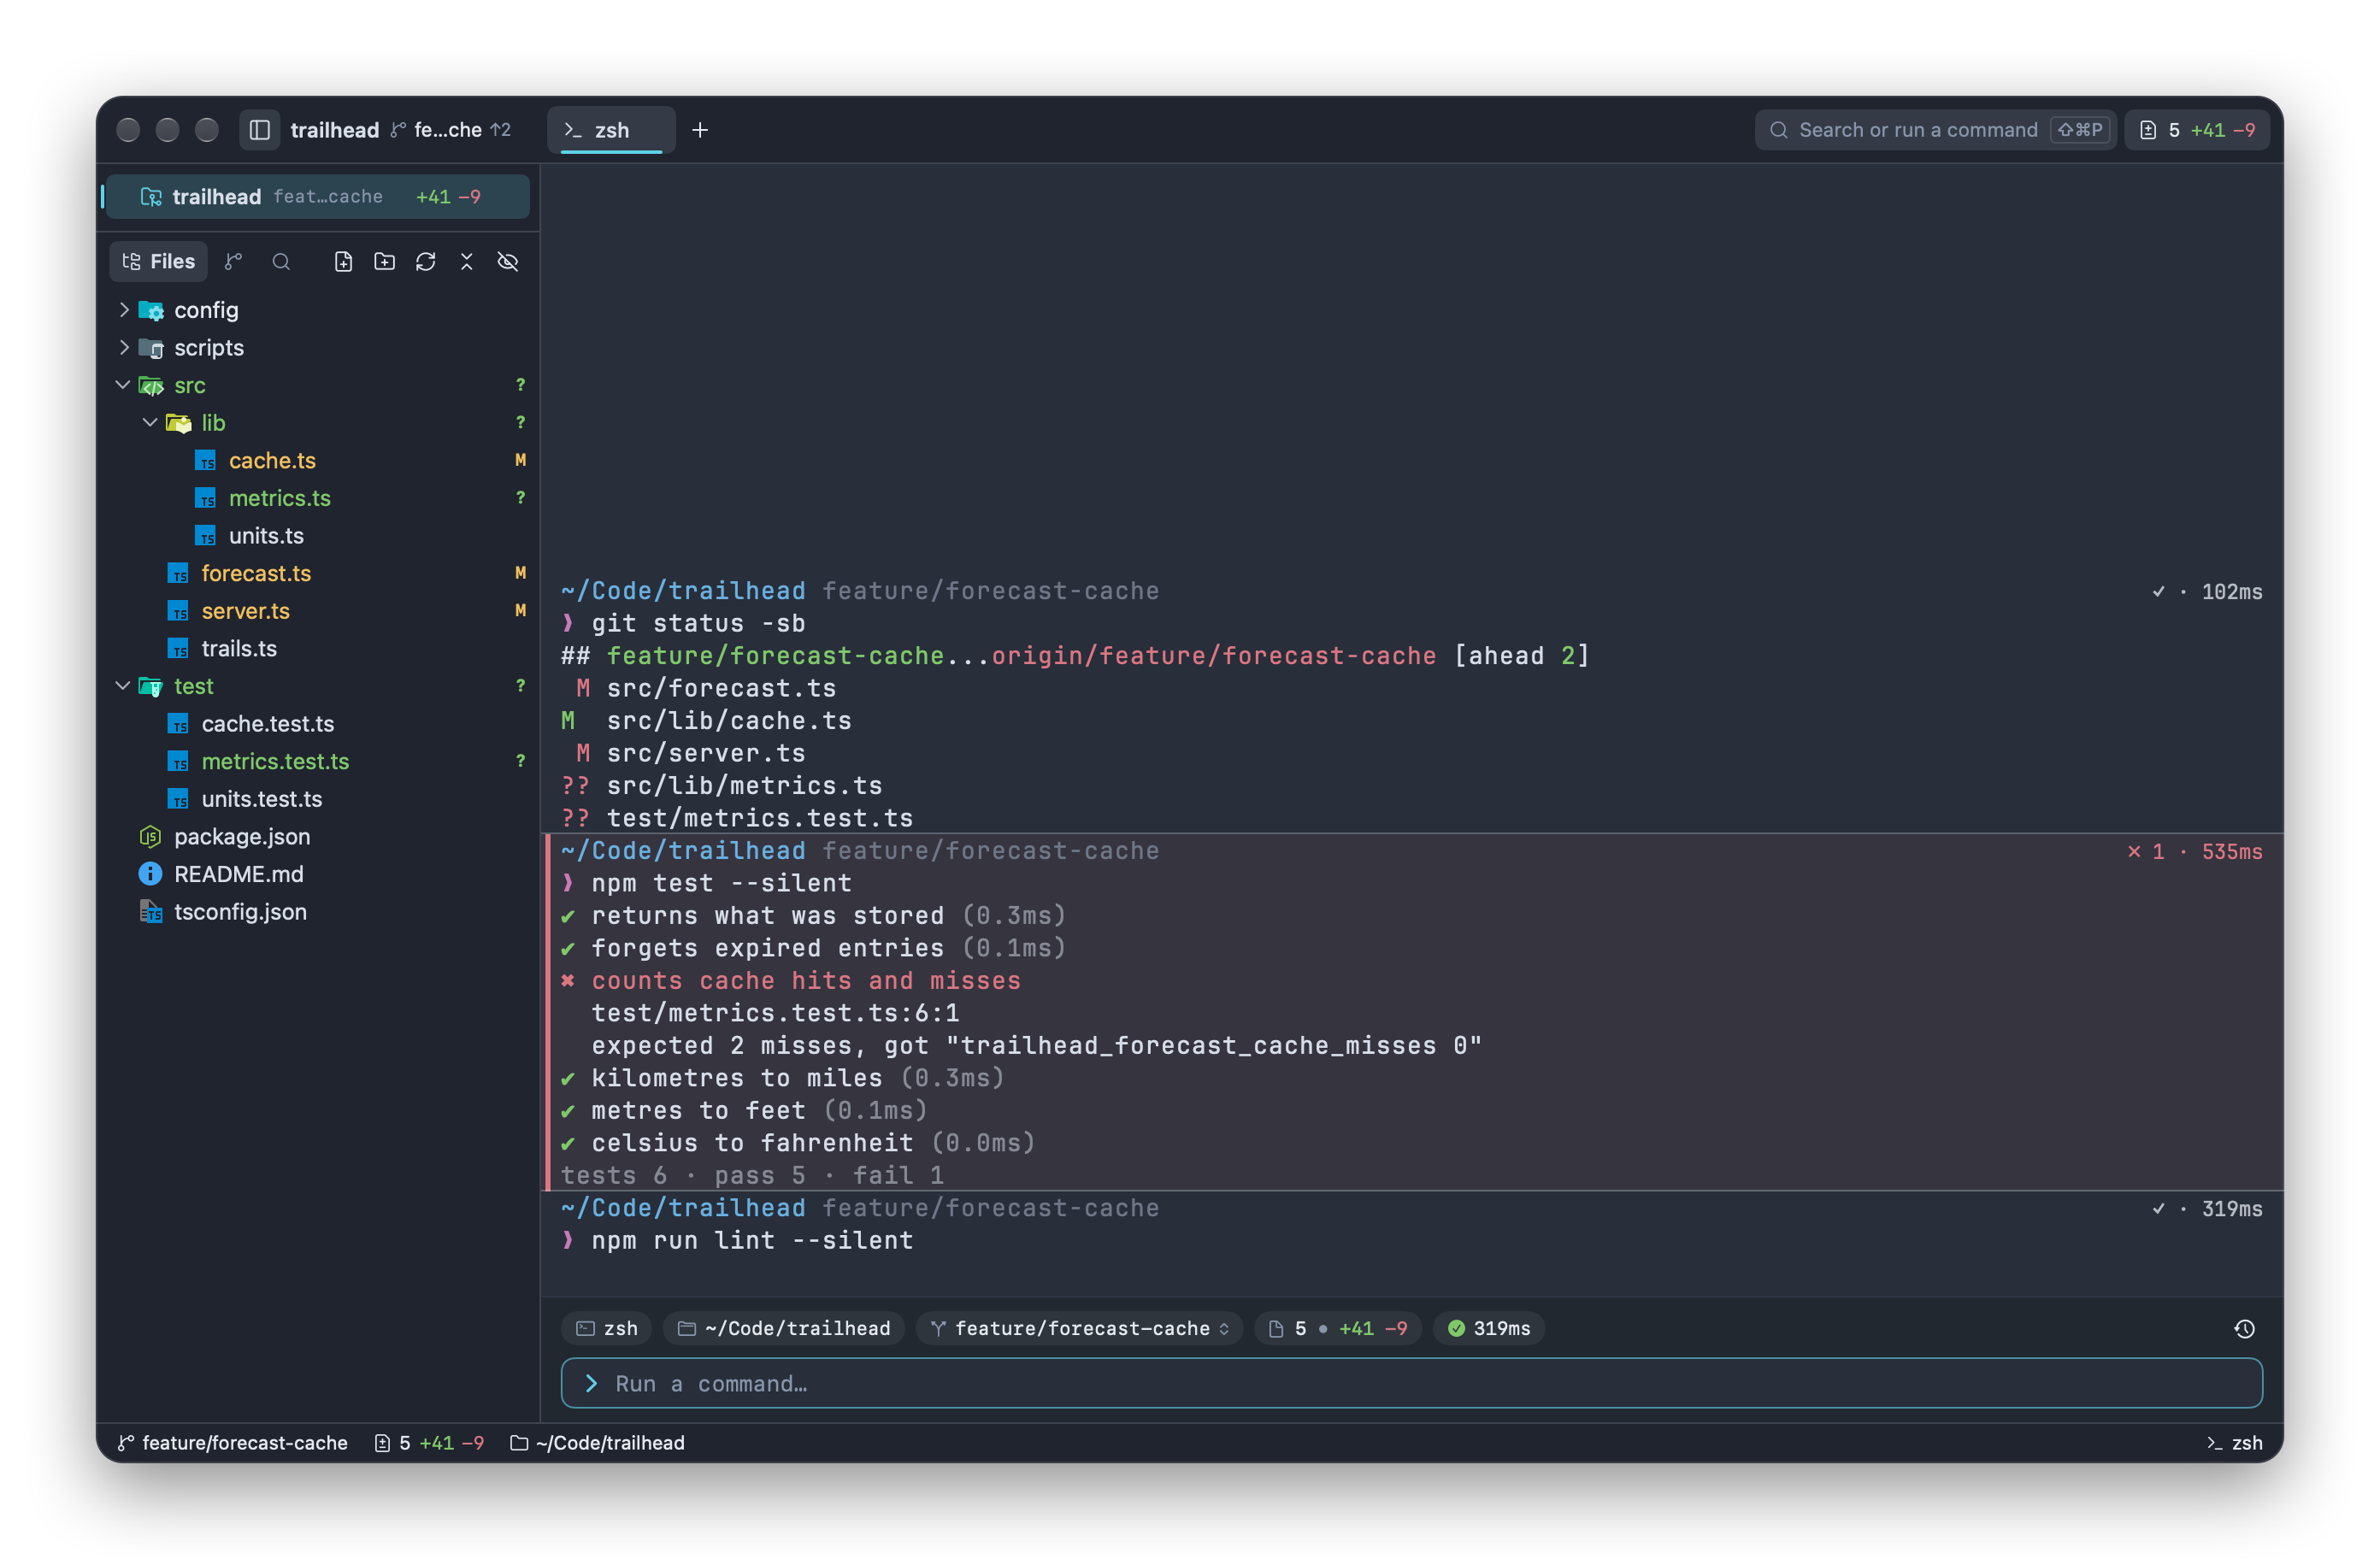Switch to source control branch tab icon
This screenshot has height=1559, width=2380.
233,262
